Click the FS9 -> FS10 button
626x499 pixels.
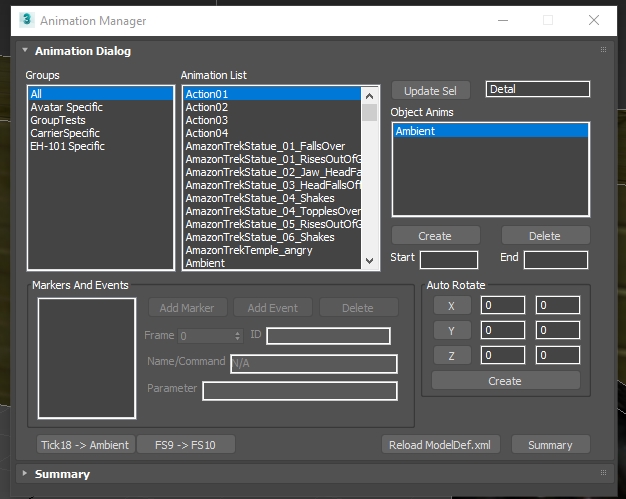[186, 444]
